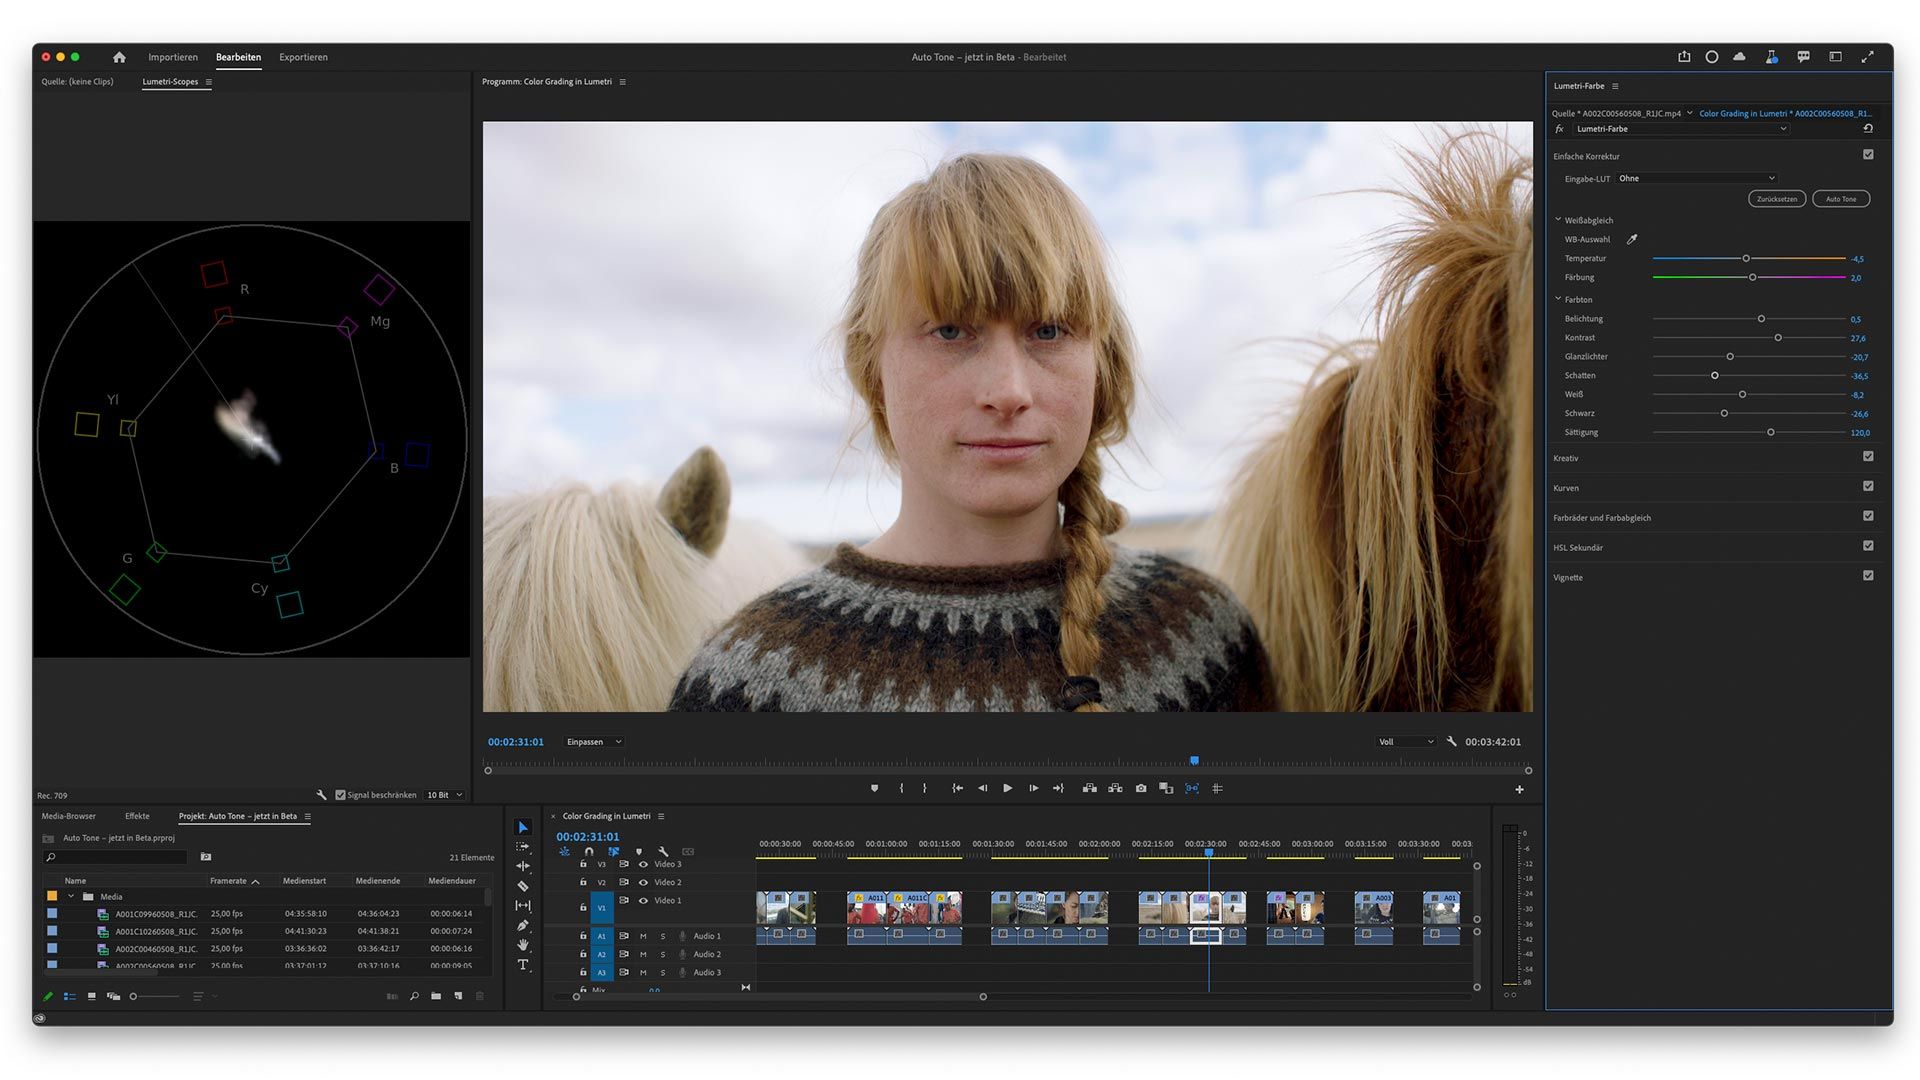Go to the home screen icon
Screen dimensions: 1920x1080
coord(119,57)
